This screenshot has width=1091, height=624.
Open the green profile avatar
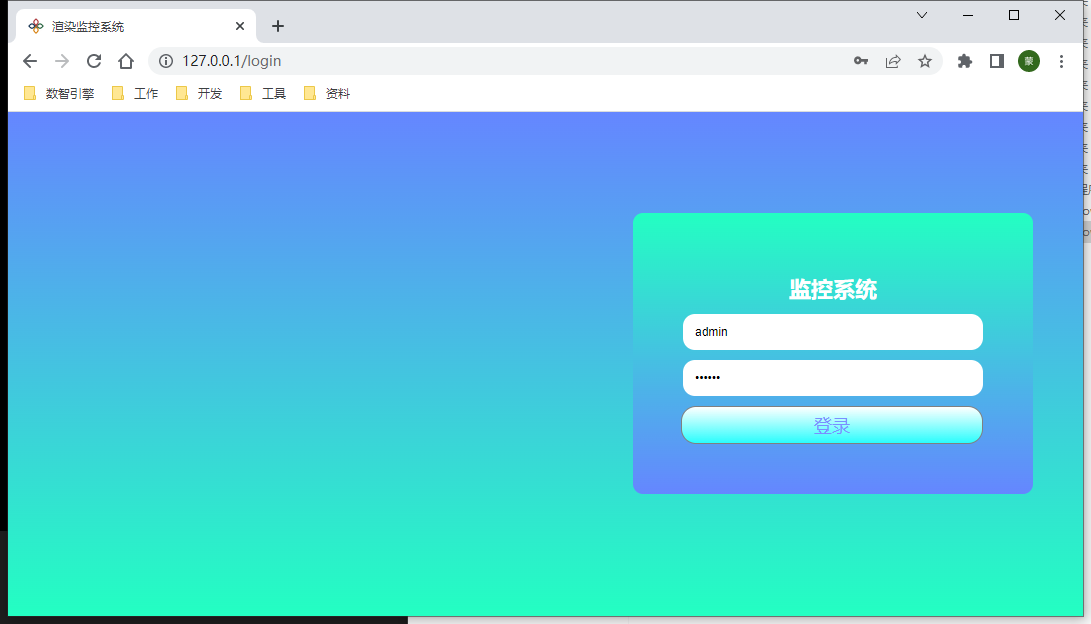click(1029, 61)
